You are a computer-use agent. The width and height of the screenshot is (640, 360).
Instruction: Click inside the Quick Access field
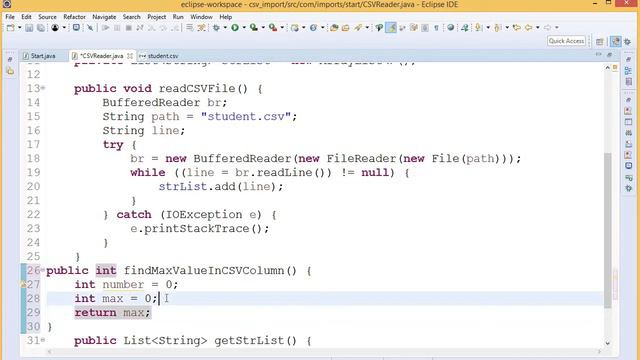[x=566, y=41]
